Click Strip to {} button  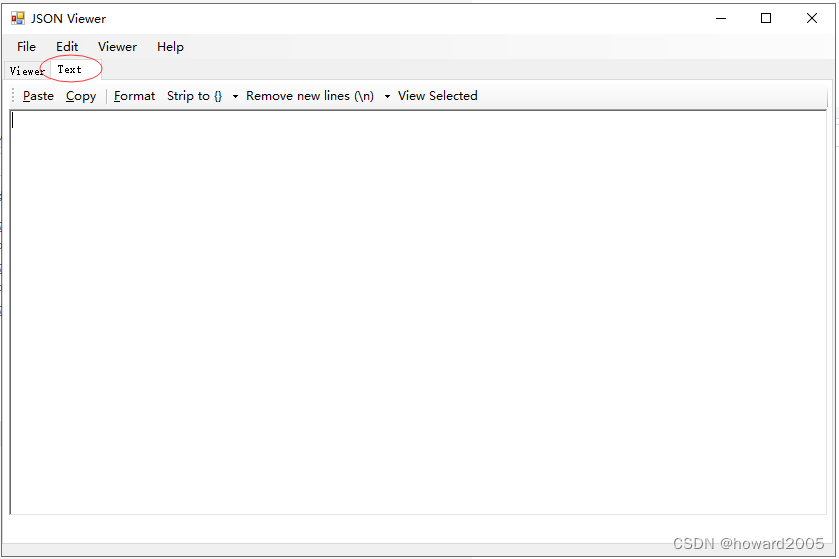[x=194, y=96]
